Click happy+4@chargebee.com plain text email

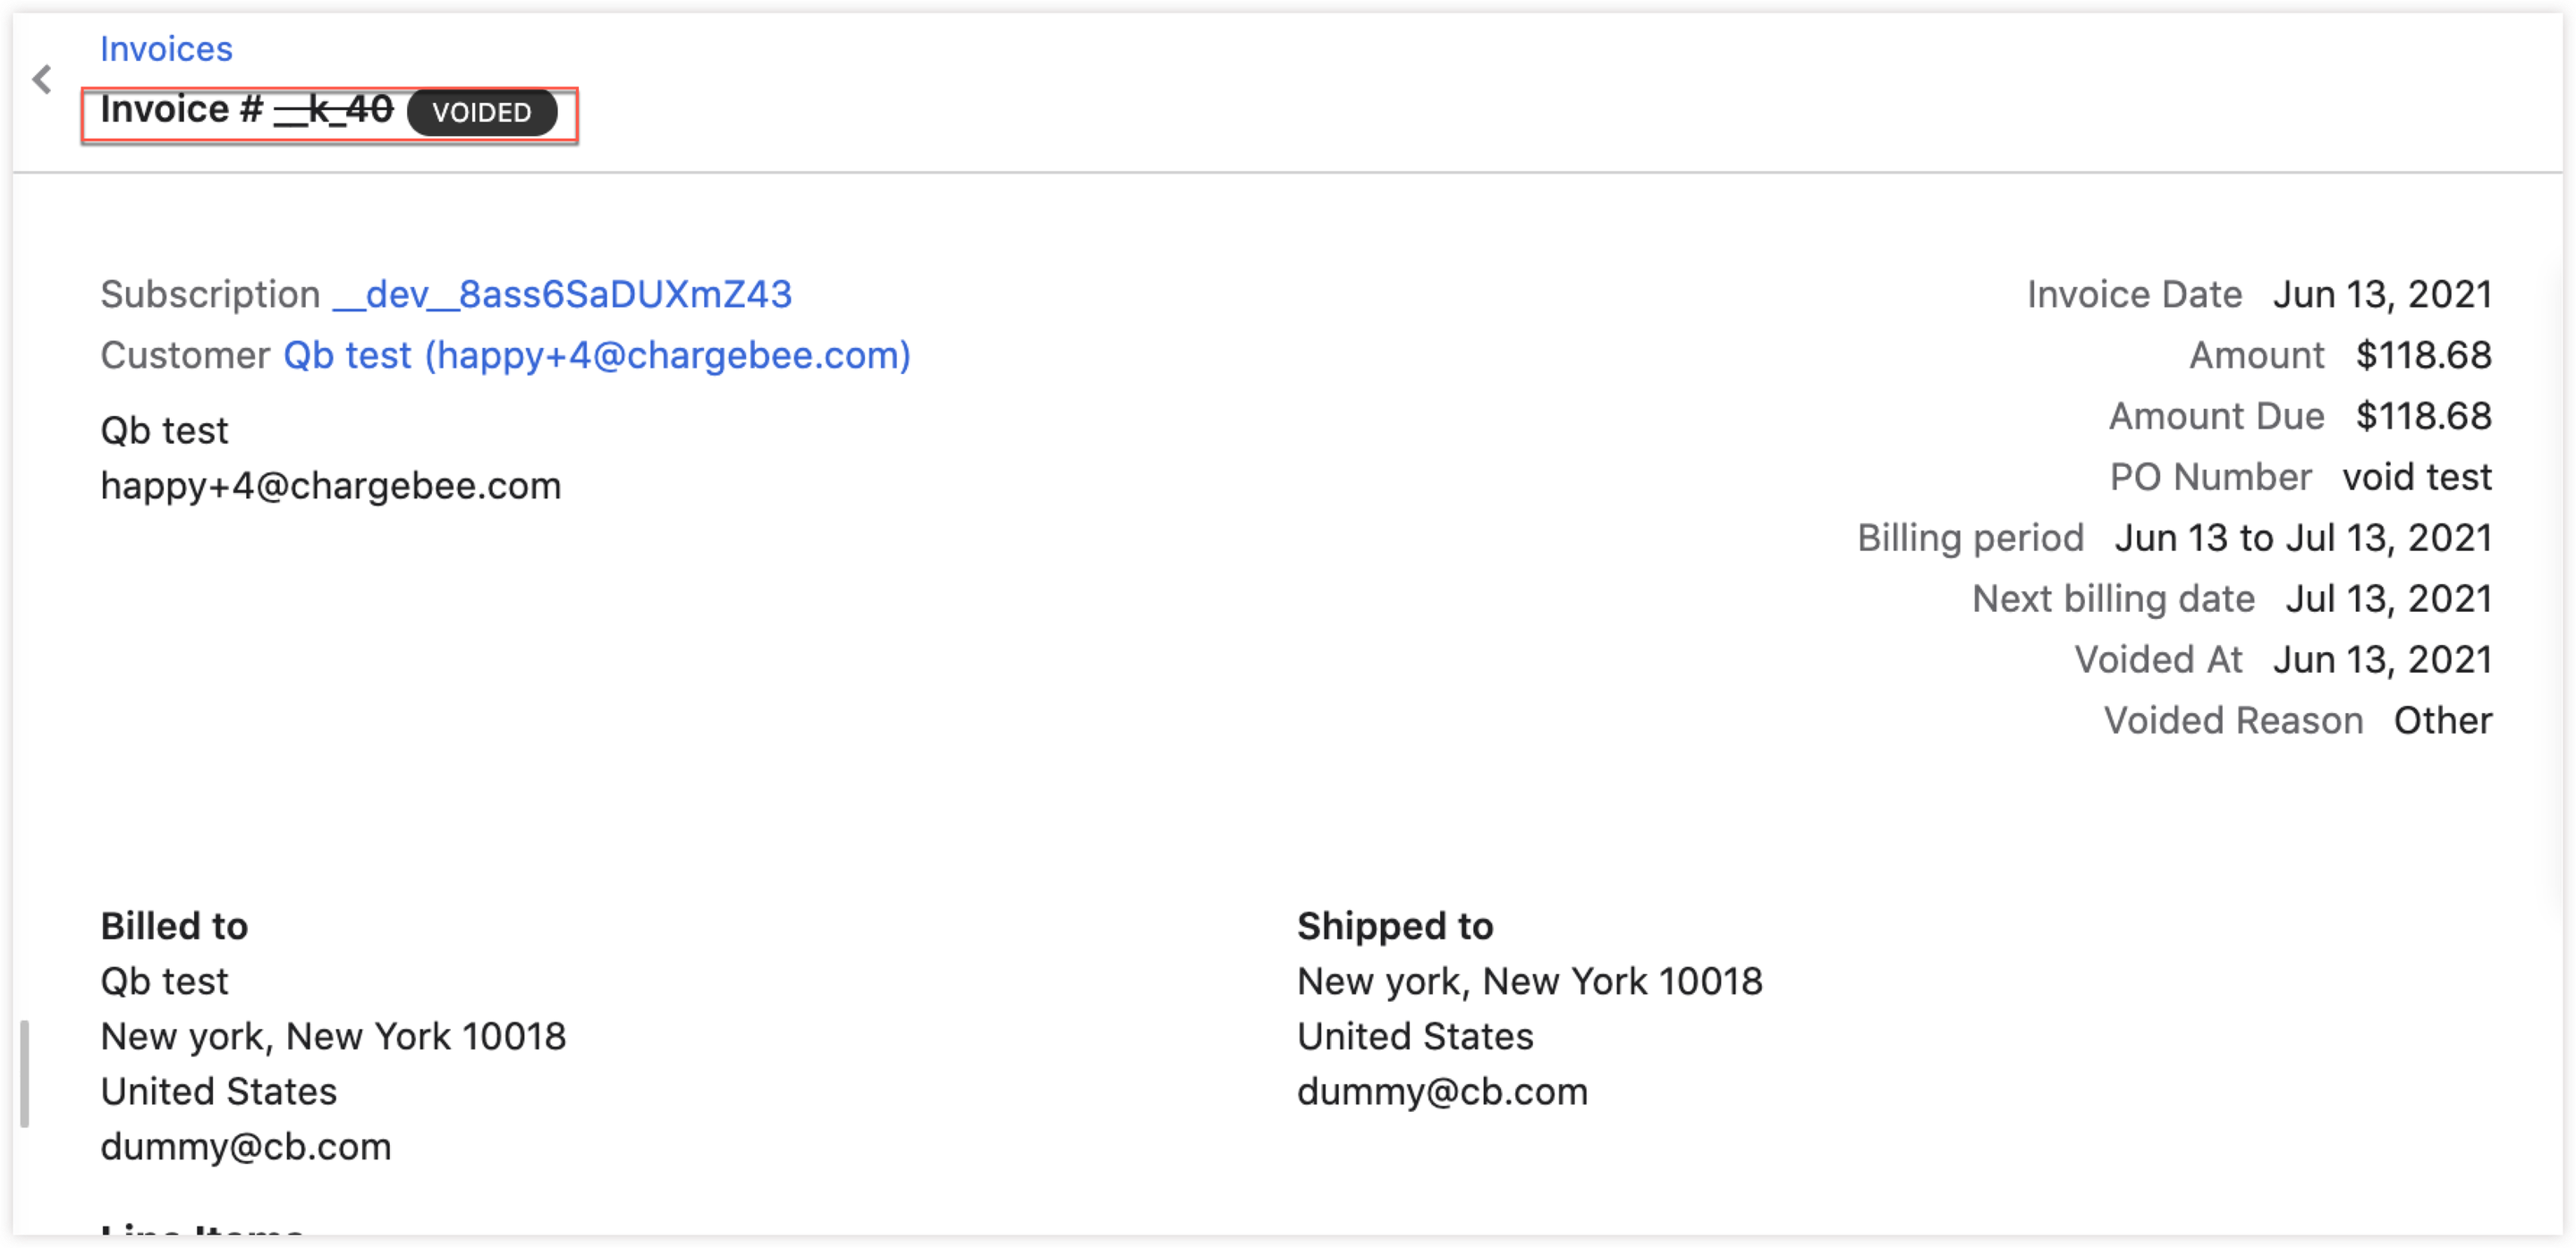[331, 487]
